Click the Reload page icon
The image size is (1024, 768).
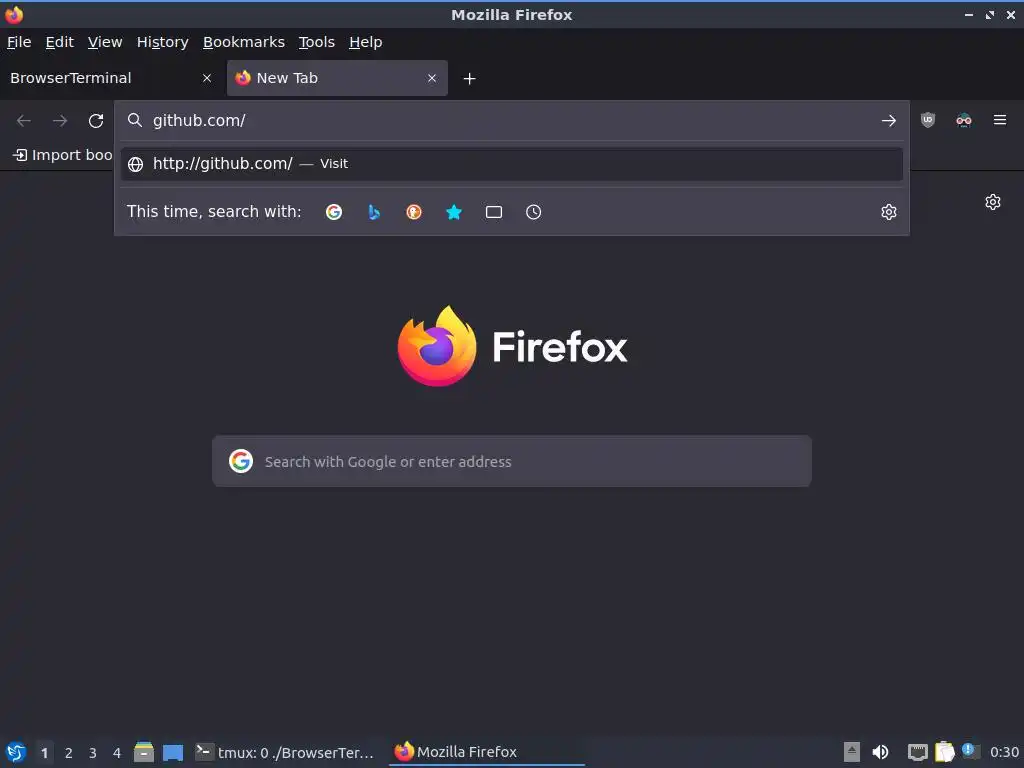96,121
